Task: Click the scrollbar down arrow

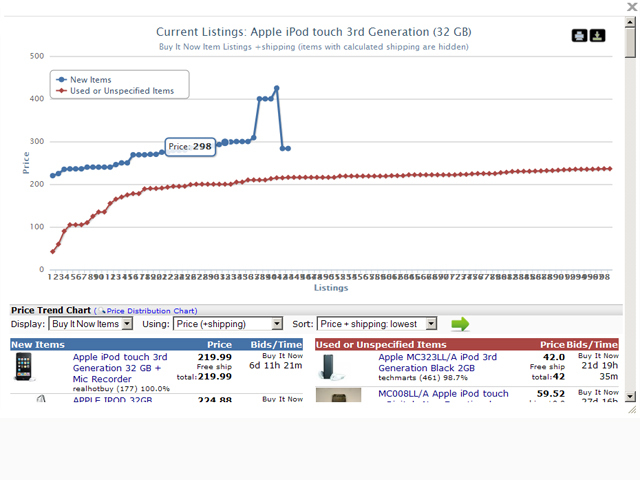Action: [630, 396]
